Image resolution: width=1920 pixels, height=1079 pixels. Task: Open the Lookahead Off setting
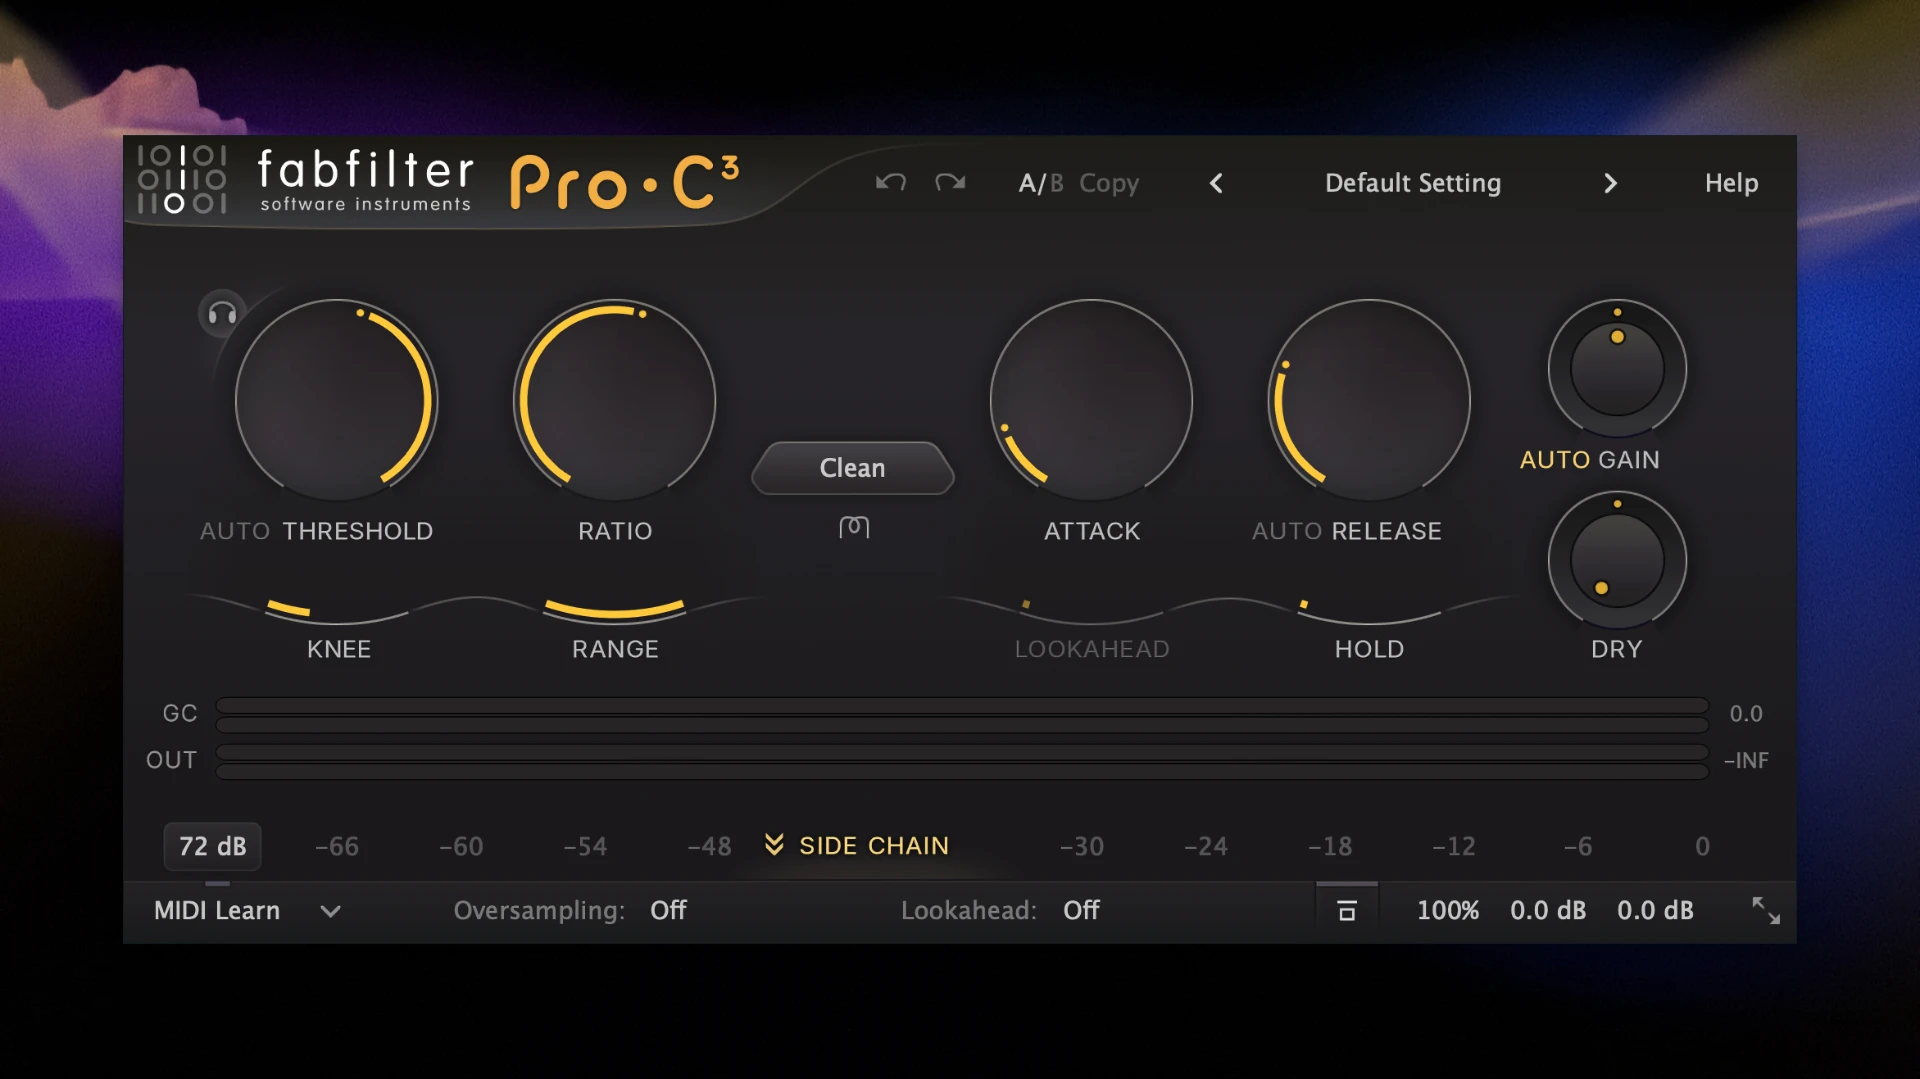pos(1081,910)
